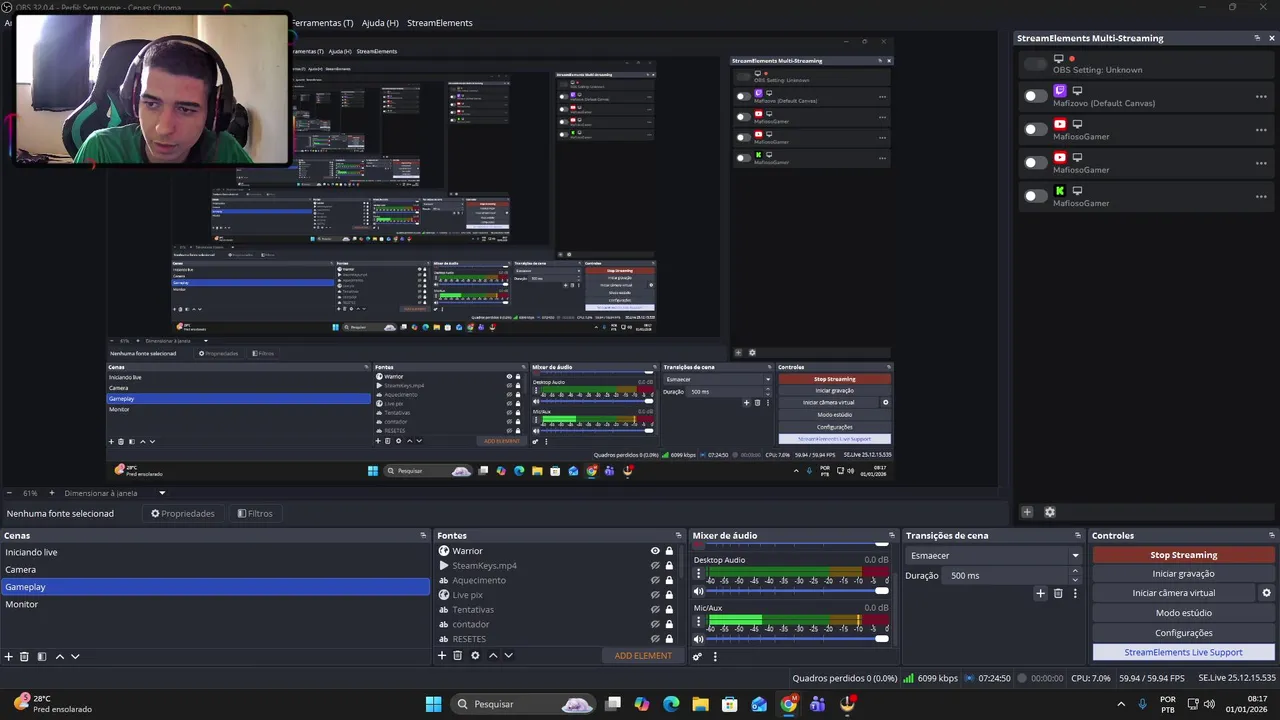Mute Mic/Aux speaker icon
Screen dimensions: 1280x720
click(699, 639)
